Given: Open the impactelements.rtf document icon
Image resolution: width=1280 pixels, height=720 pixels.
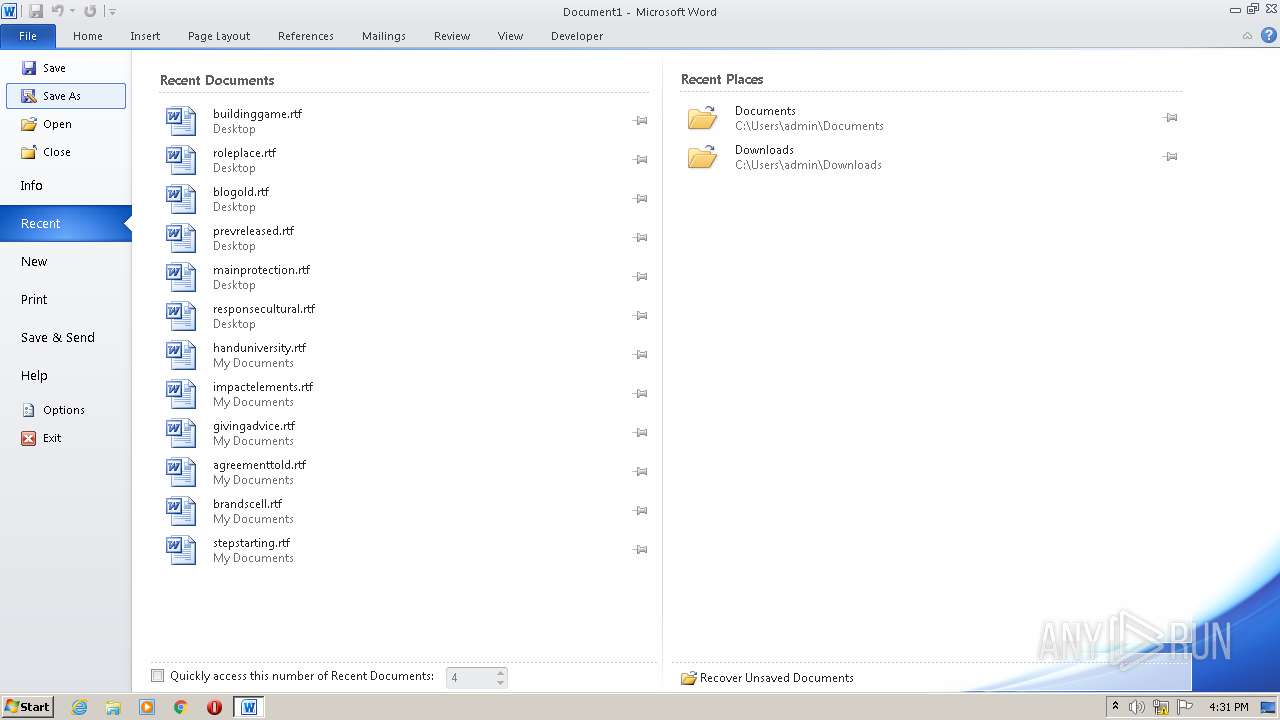Looking at the screenshot, I should (181, 394).
